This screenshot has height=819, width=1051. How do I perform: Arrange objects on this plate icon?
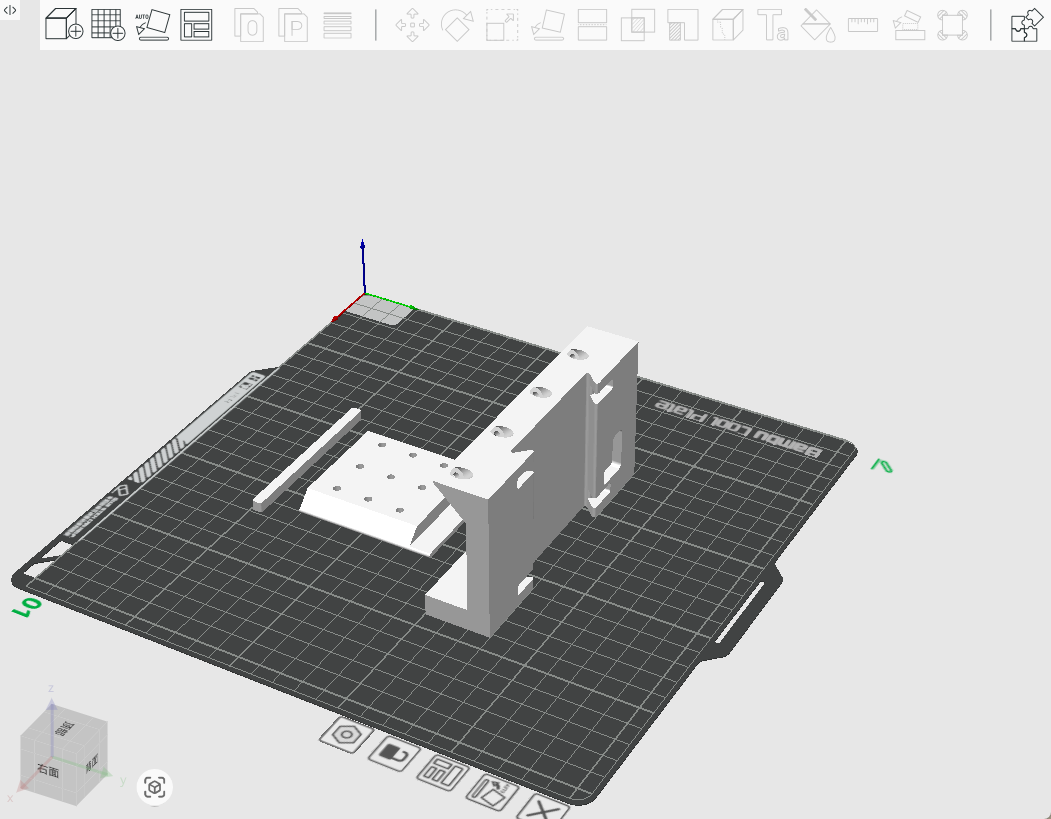[x=442, y=772]
